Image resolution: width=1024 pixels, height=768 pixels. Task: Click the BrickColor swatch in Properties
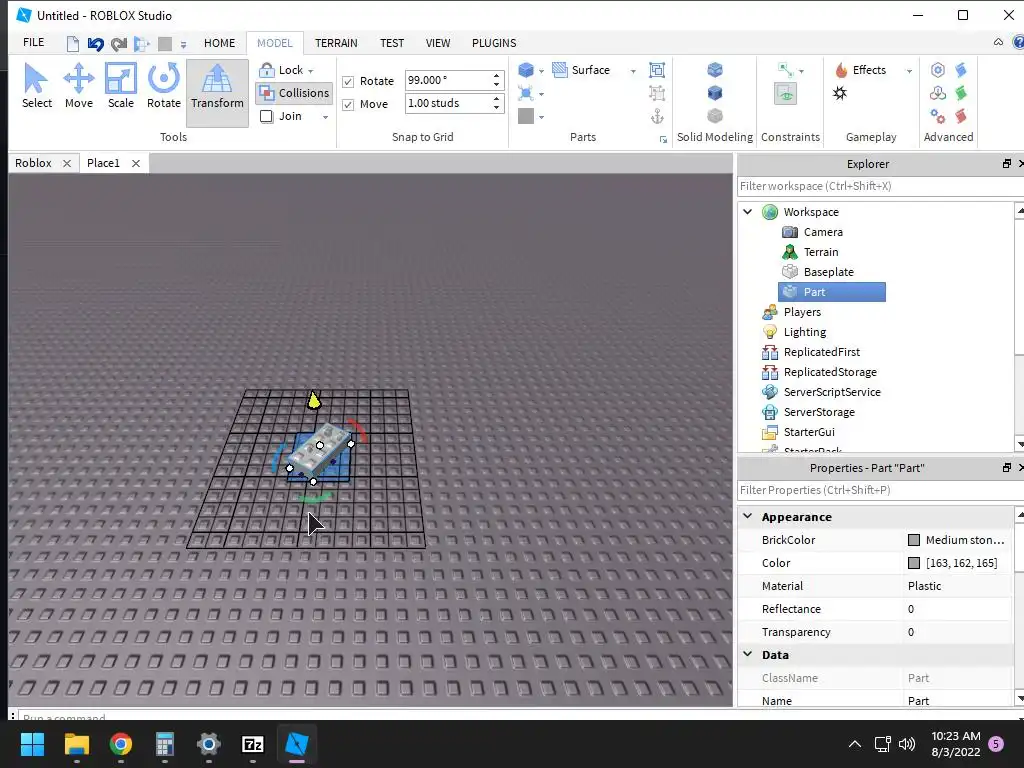click(914, 540)
